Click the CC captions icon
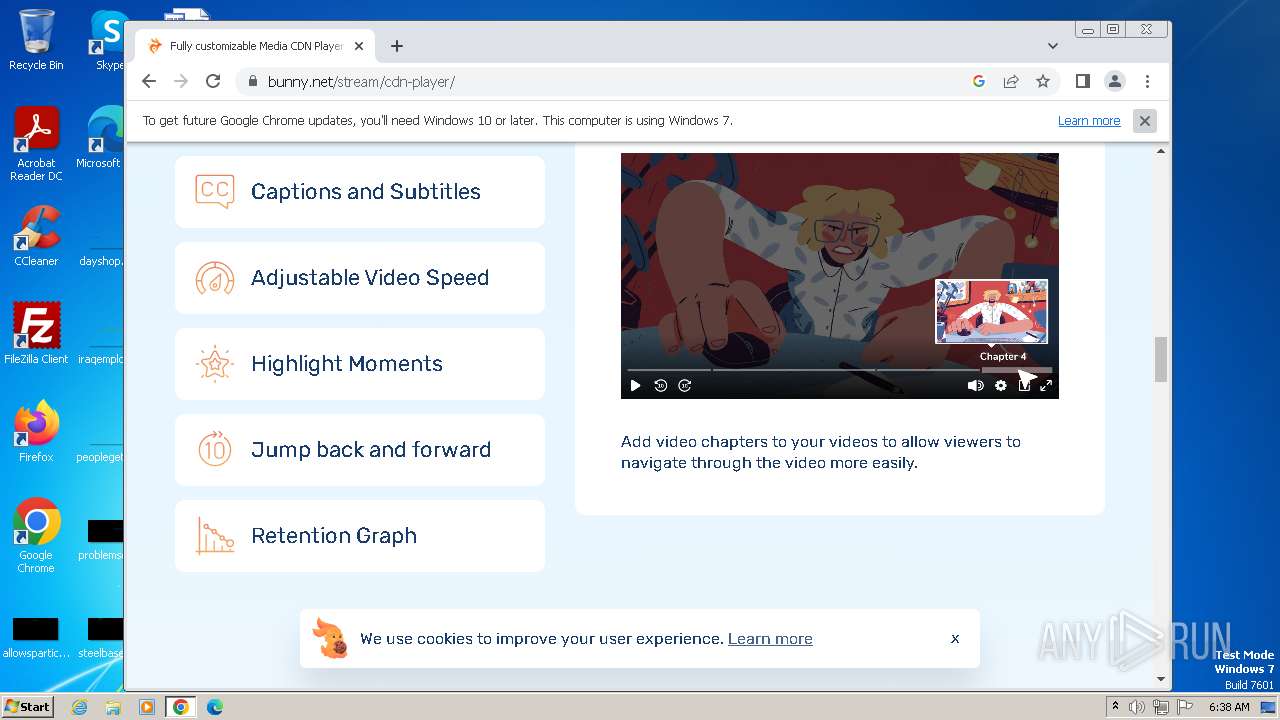Screen dimensions: 1280x720 [215, 191]
